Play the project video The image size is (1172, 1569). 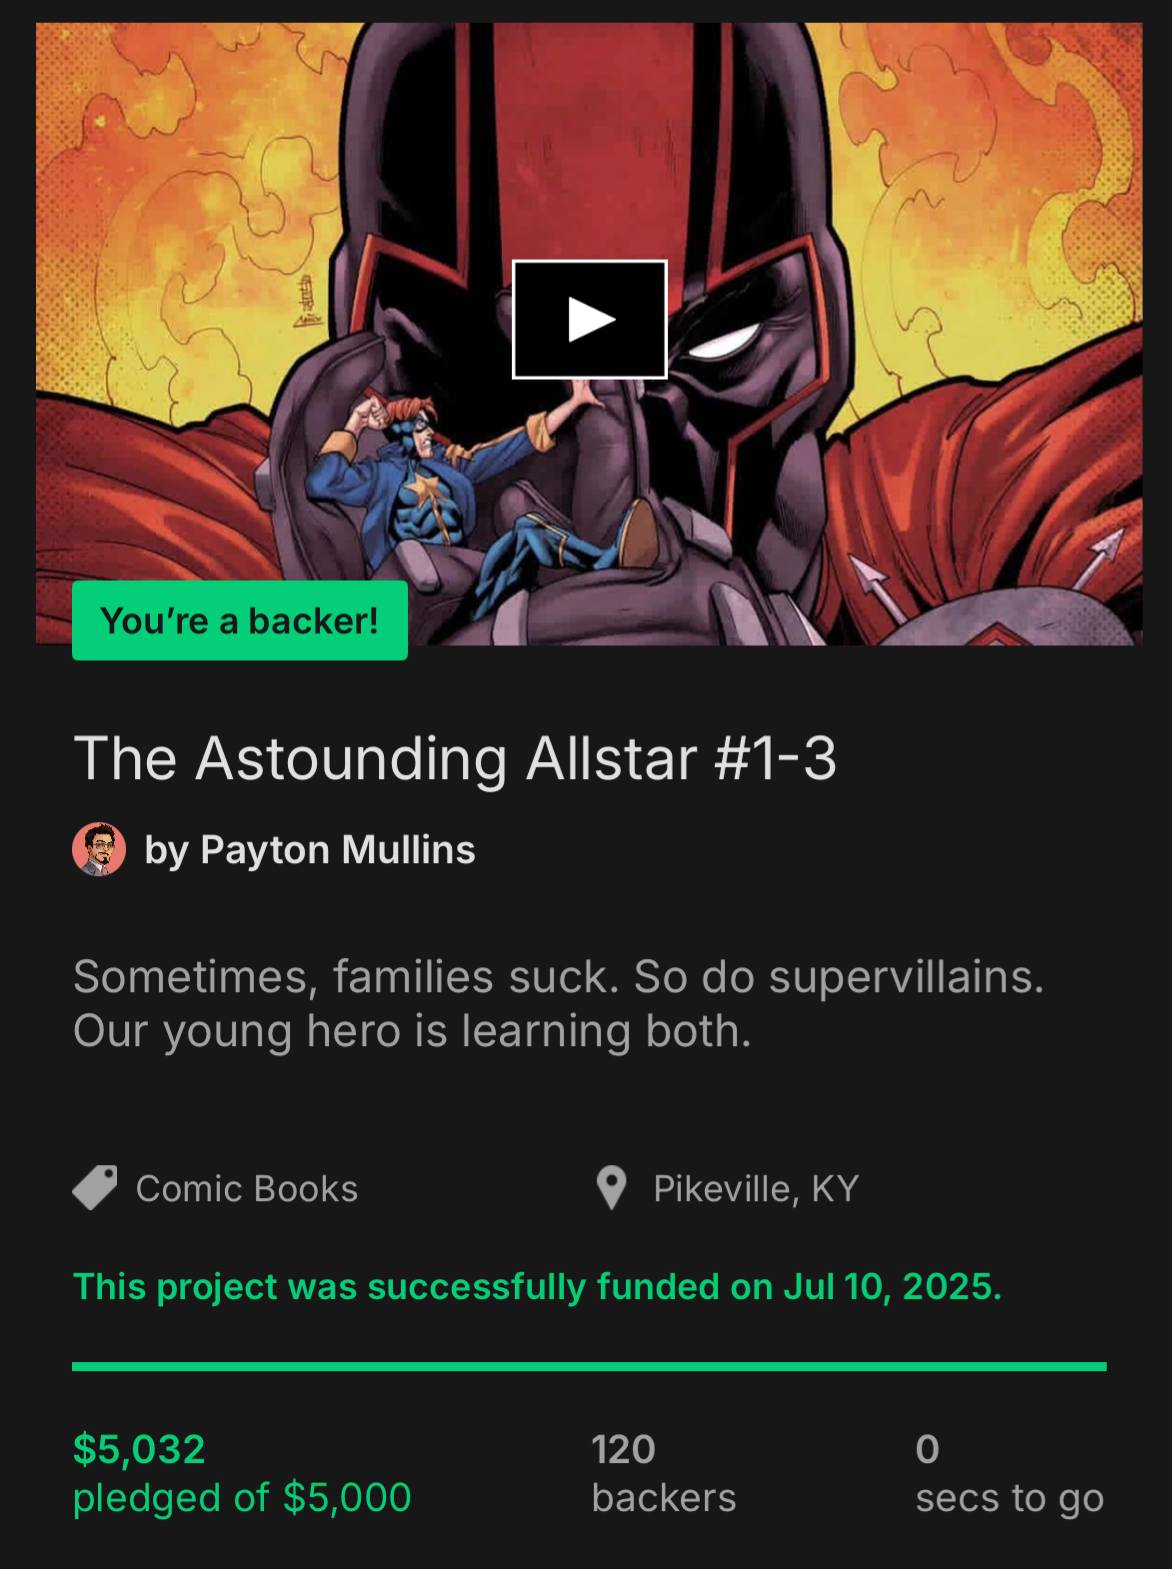pyautogui.click(x=589, y=319)
